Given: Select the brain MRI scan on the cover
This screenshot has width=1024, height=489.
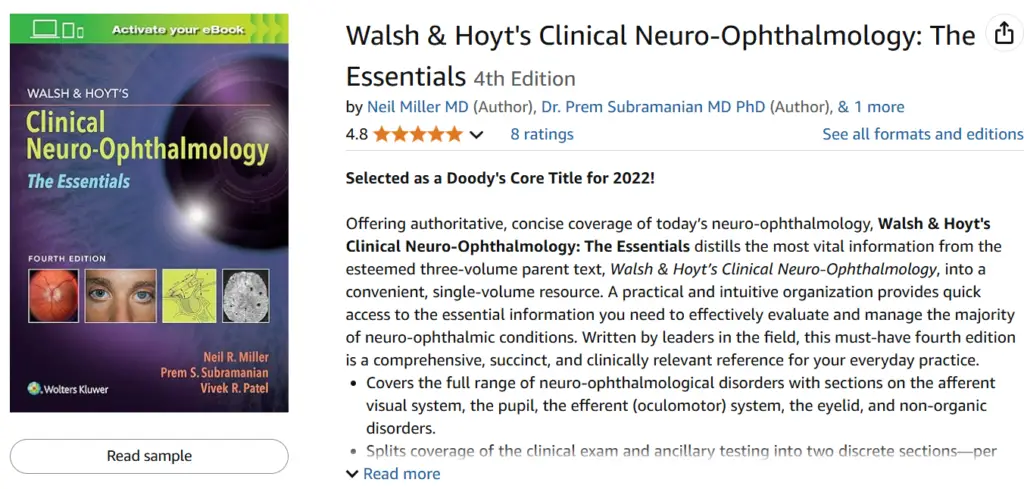Looking at the screenshot, I should [245, 295].
